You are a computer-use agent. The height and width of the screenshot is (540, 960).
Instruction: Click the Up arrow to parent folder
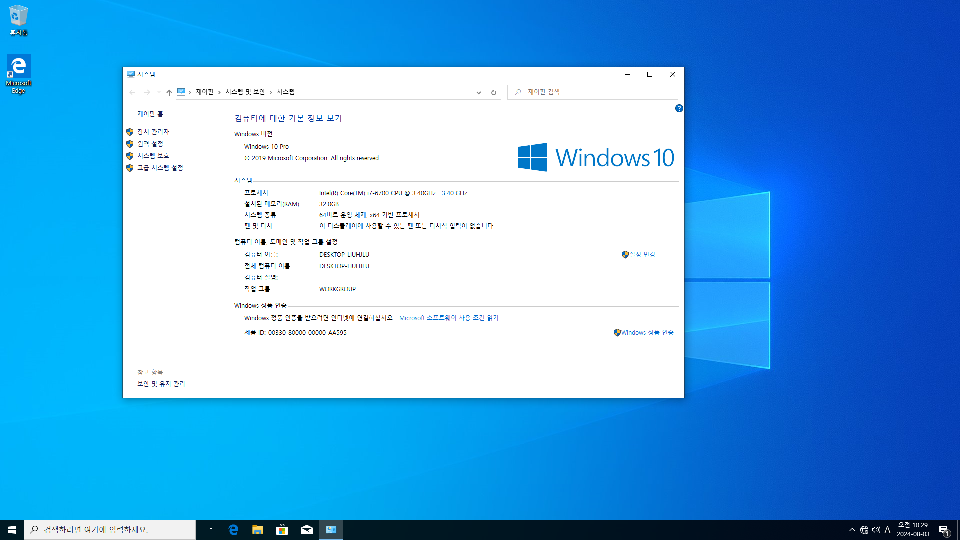[x=169, y=92]
